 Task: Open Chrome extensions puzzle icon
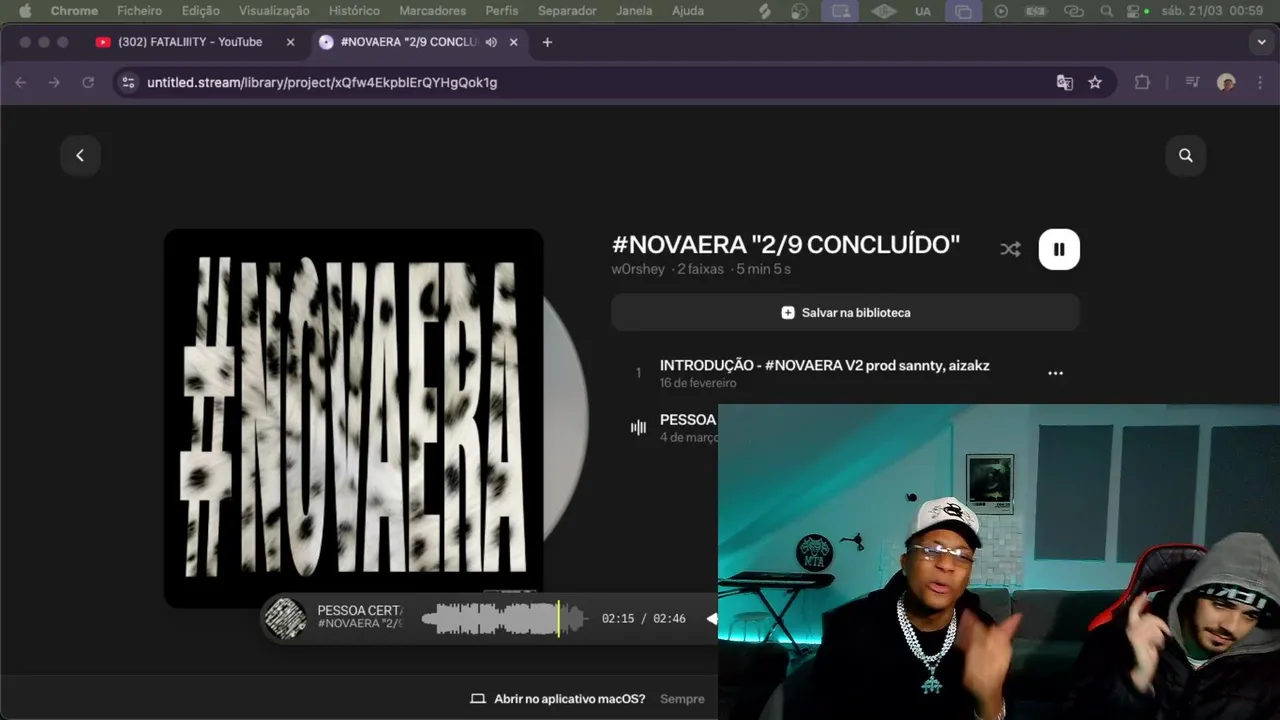coord(1142,82)
